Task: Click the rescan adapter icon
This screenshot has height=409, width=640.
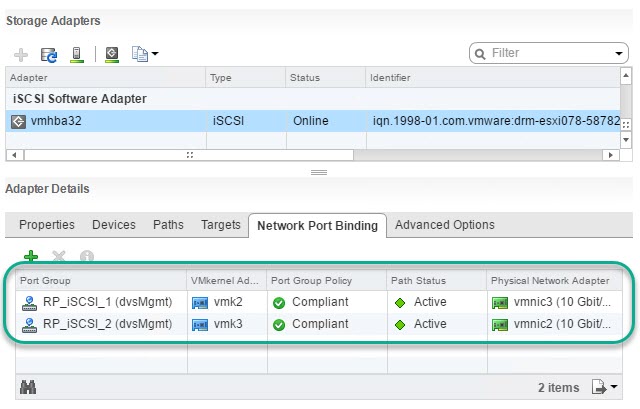Action: [112, 53]
